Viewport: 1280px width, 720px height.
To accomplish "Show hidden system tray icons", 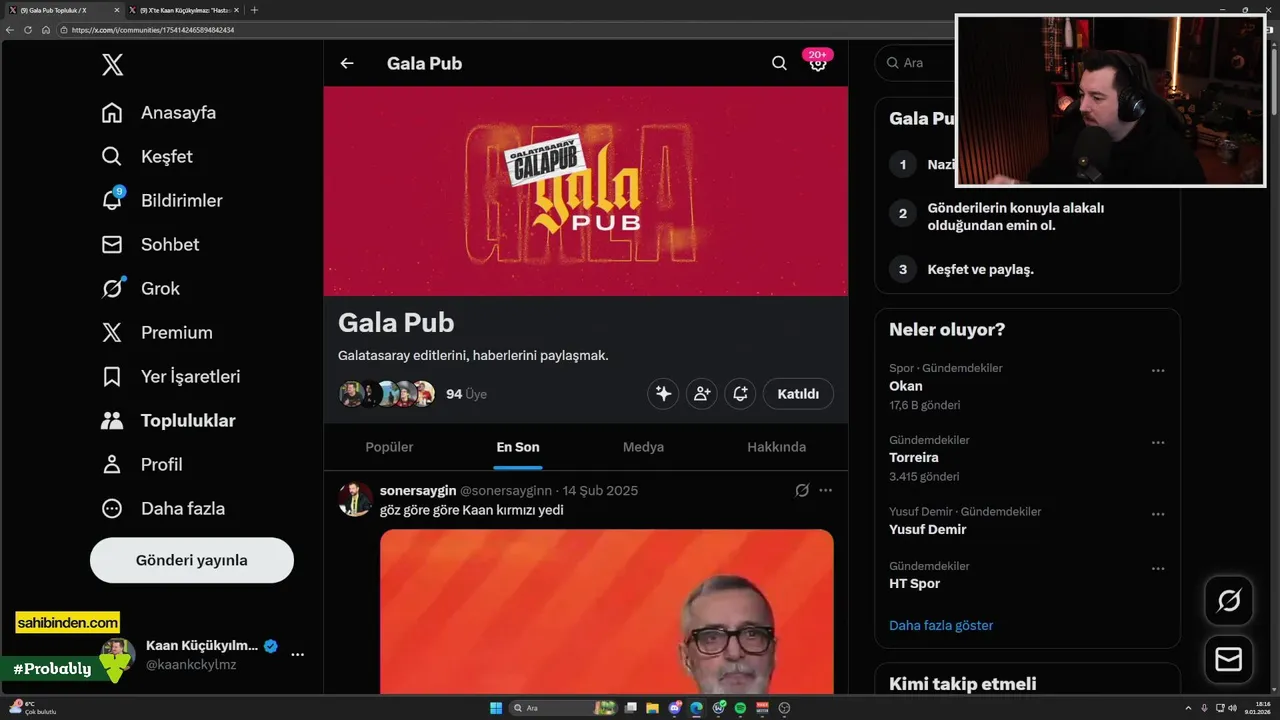I will (x=1188, y=708).
